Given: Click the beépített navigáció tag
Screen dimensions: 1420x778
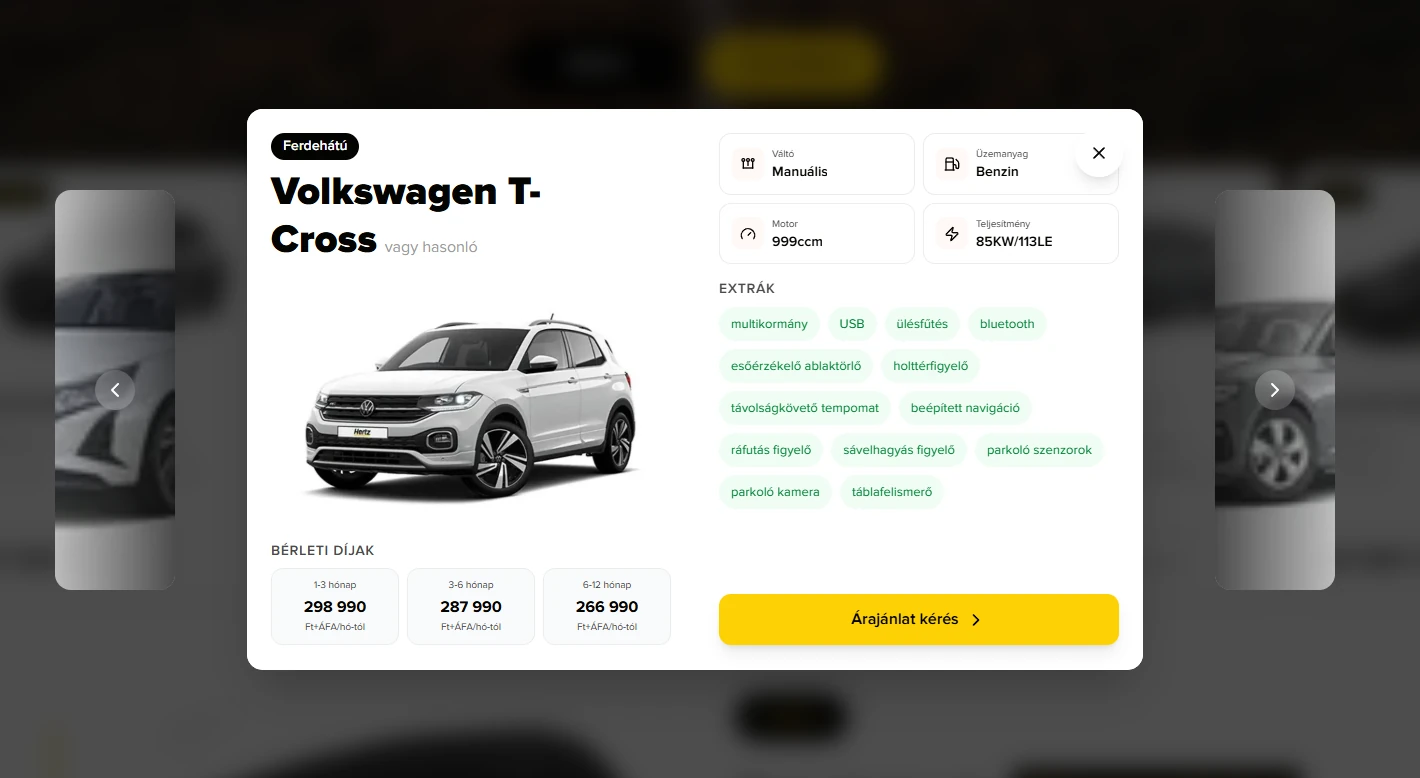Looking at the screenshot, I should click(x=965, y=408).
